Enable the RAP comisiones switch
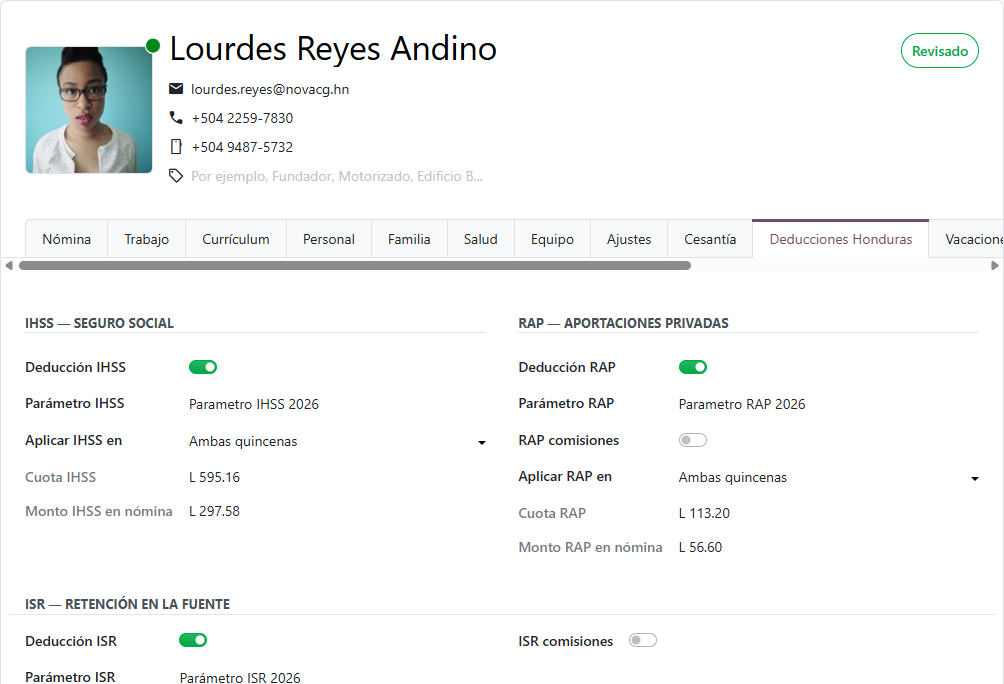This screenshot has width=1004, height=684. pos(693,440)
